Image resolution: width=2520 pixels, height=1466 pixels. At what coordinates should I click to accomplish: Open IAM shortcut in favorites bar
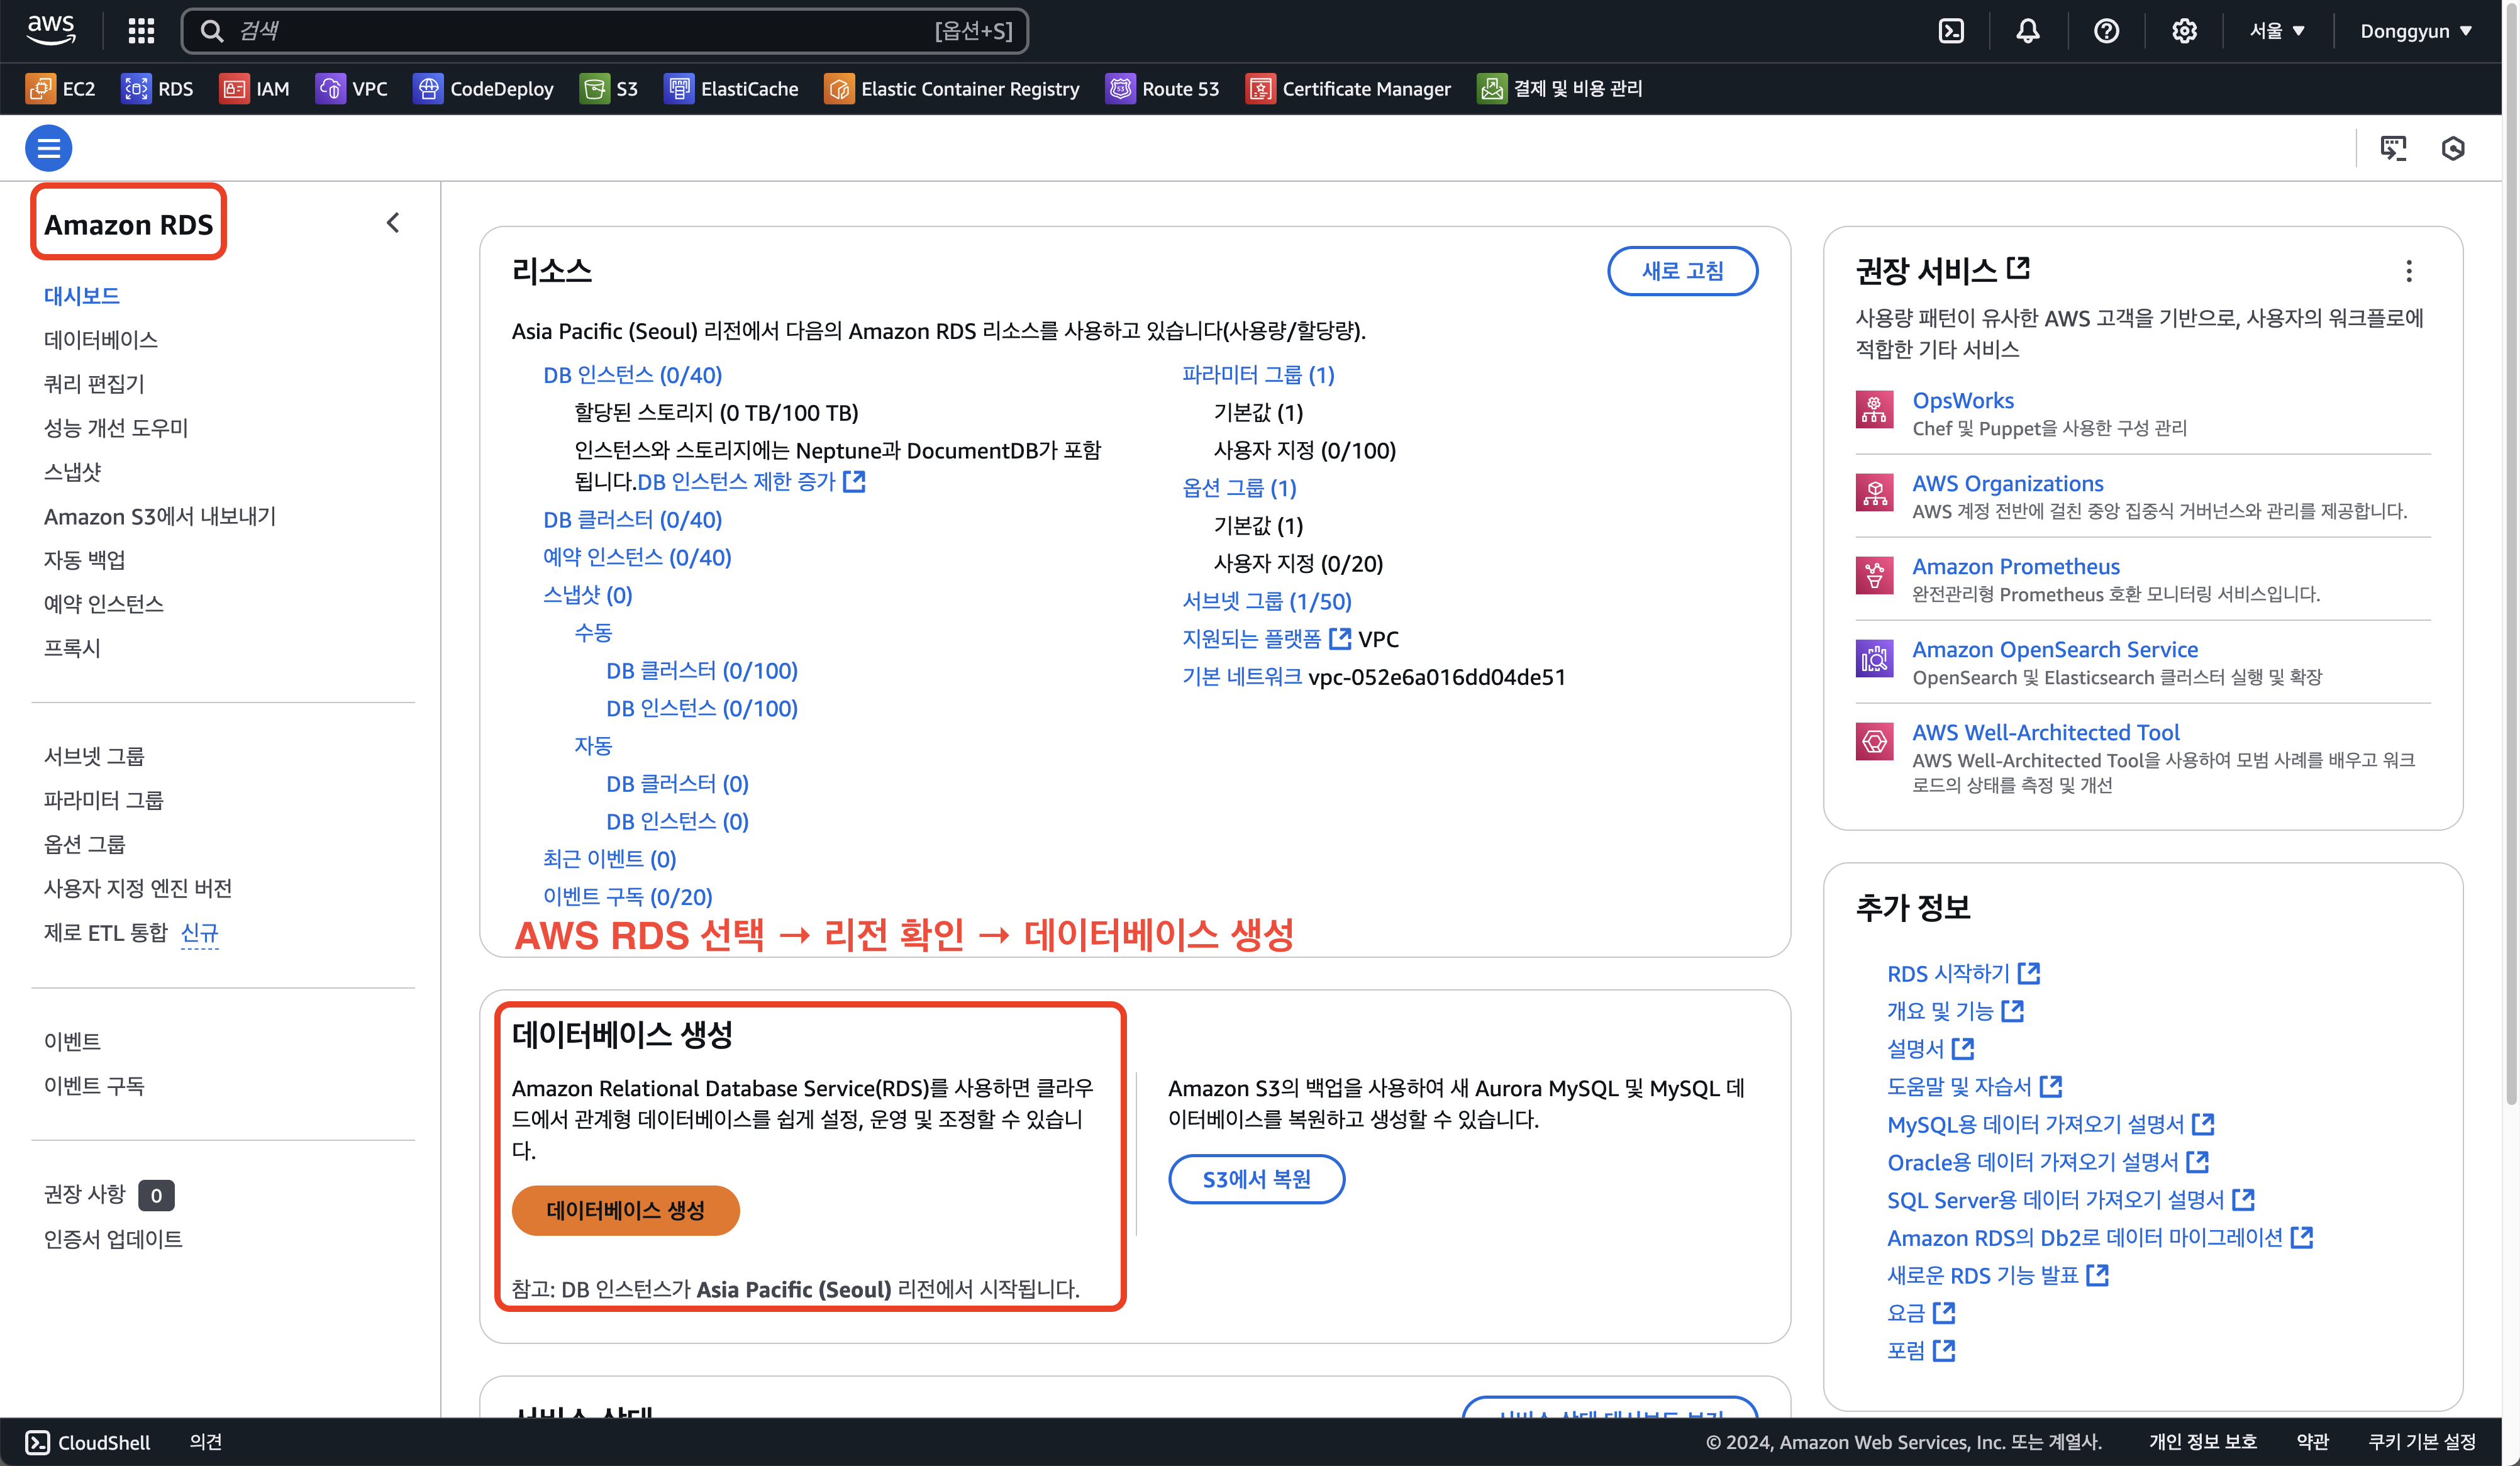coord(255,89)
